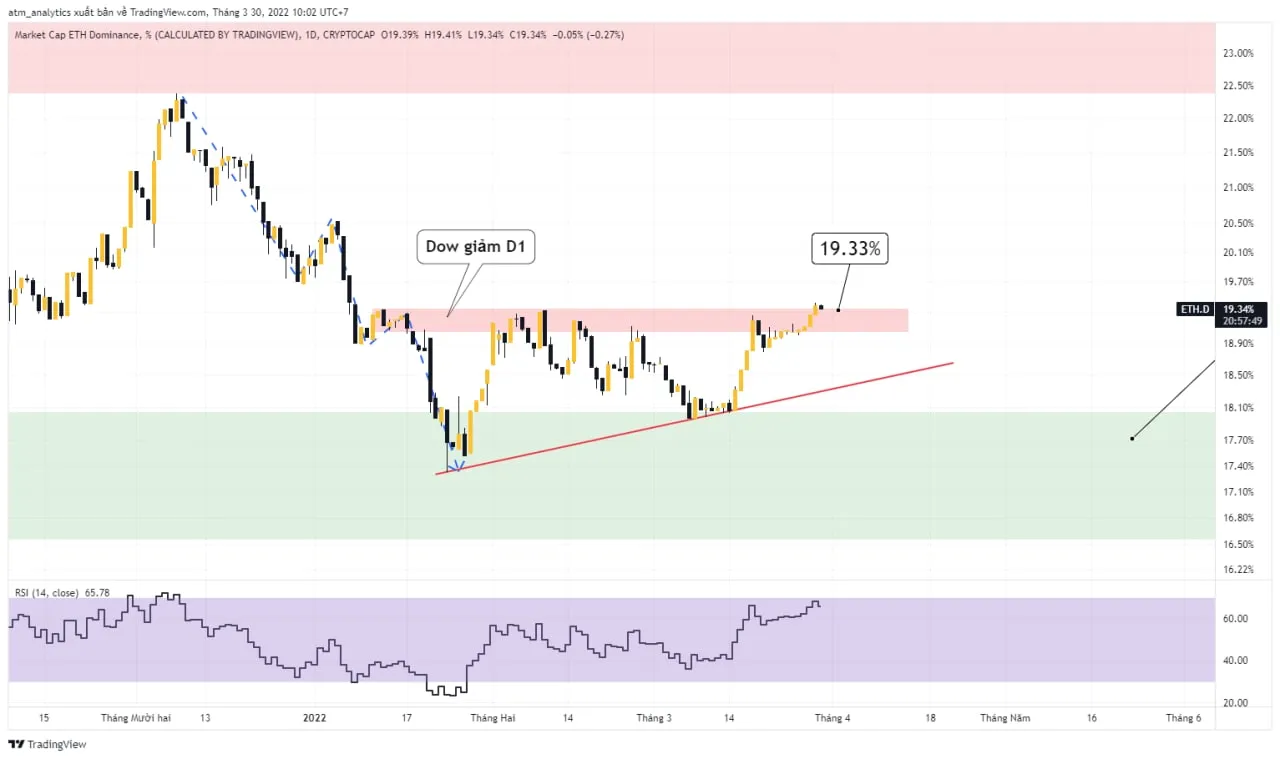
Task: Select the green support zone rectangle
Action: click(610, 476)
